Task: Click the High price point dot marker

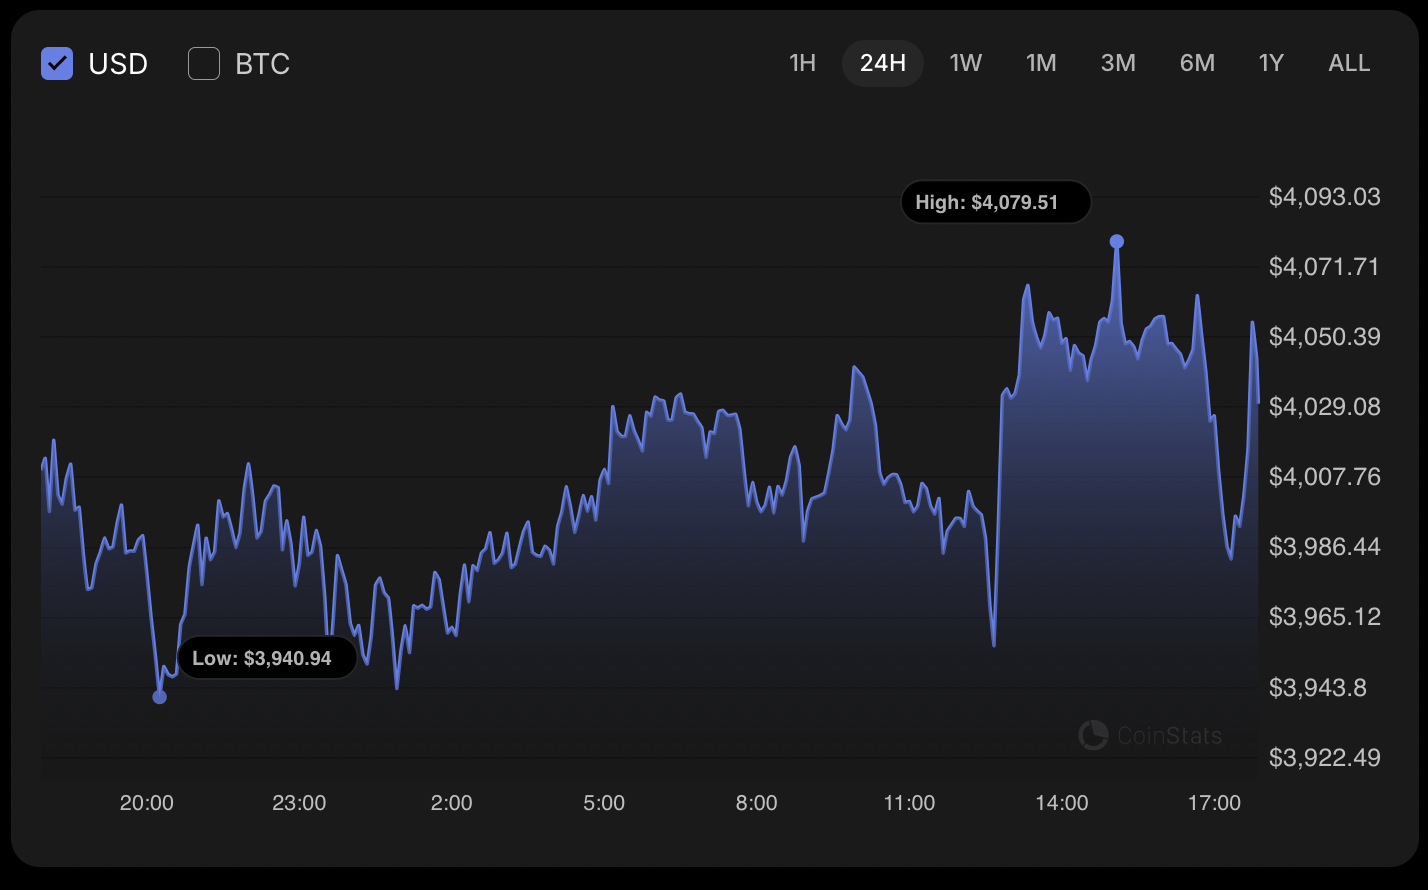Action: click(x=1117, y=241)
